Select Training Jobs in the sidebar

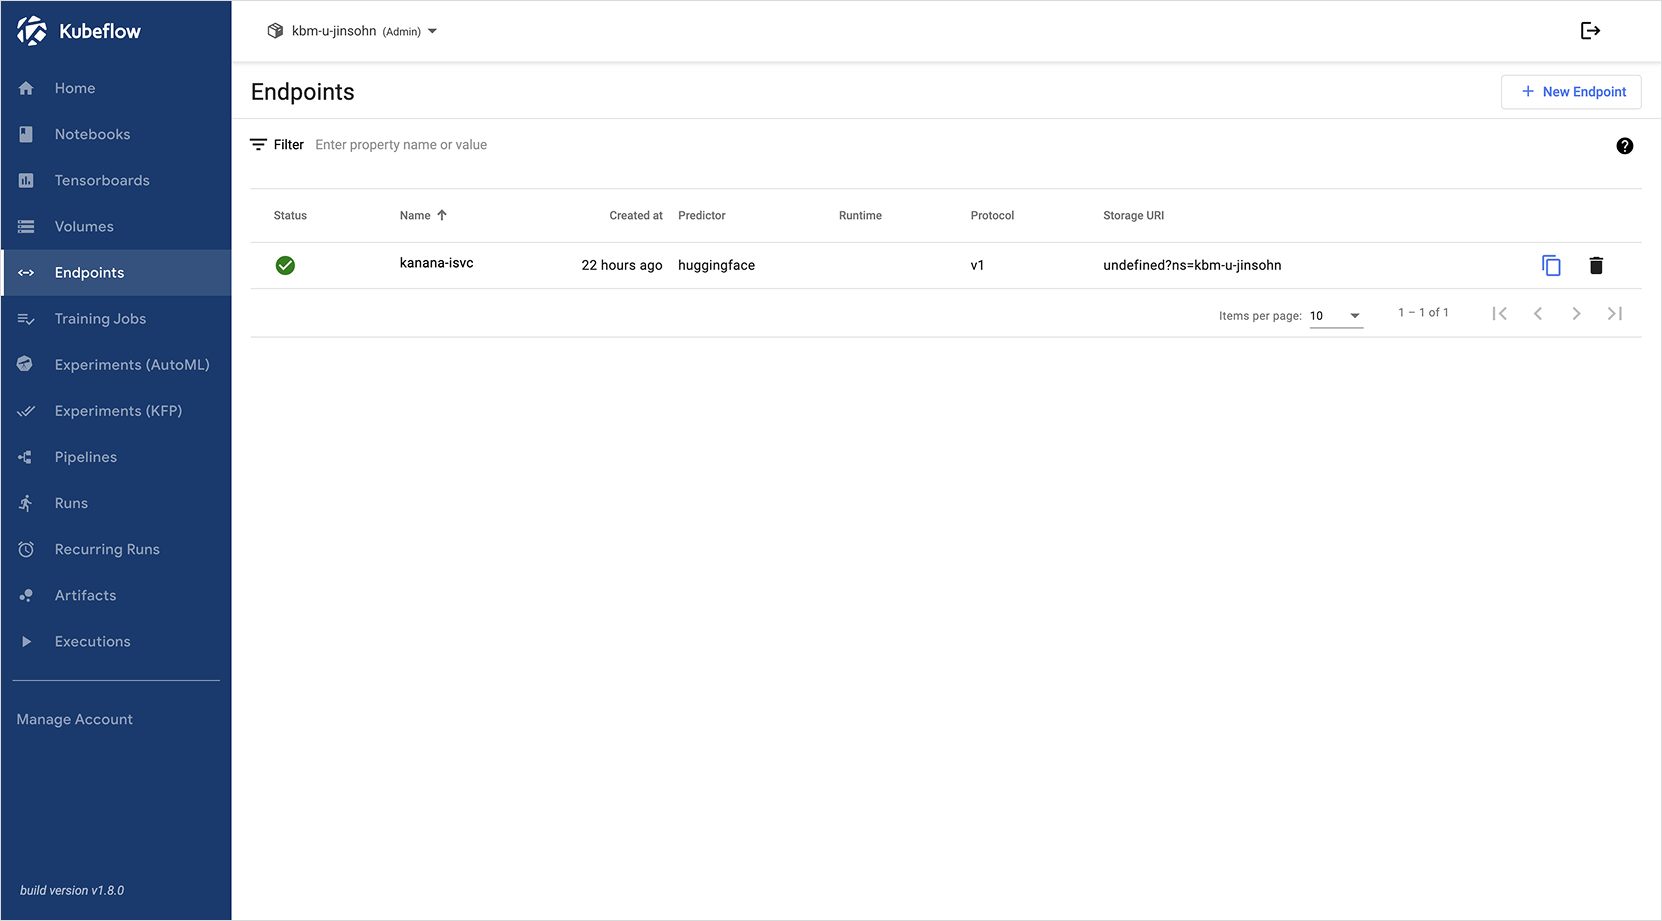coord(116,319)
